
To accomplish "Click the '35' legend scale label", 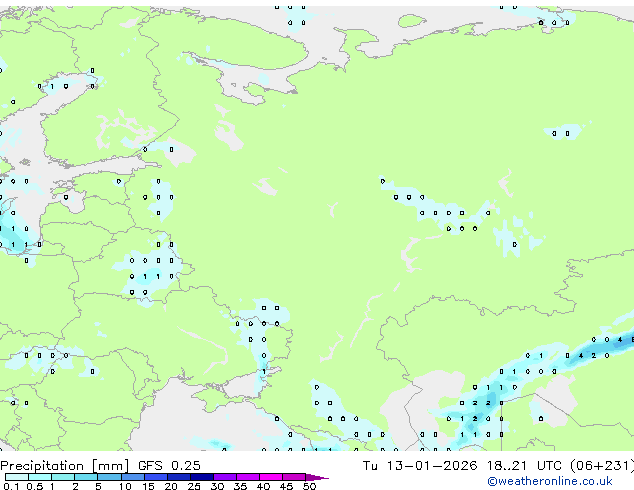I will (x=240, y=486).
